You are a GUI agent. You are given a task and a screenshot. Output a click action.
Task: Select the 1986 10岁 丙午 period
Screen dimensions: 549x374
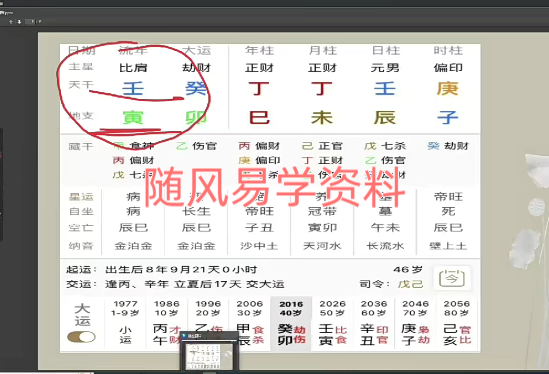(x=167, y=323)
